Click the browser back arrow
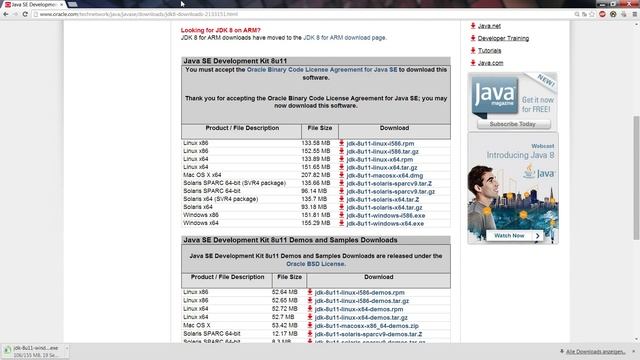Screen dimensions: 640x360 coord(6,14)
